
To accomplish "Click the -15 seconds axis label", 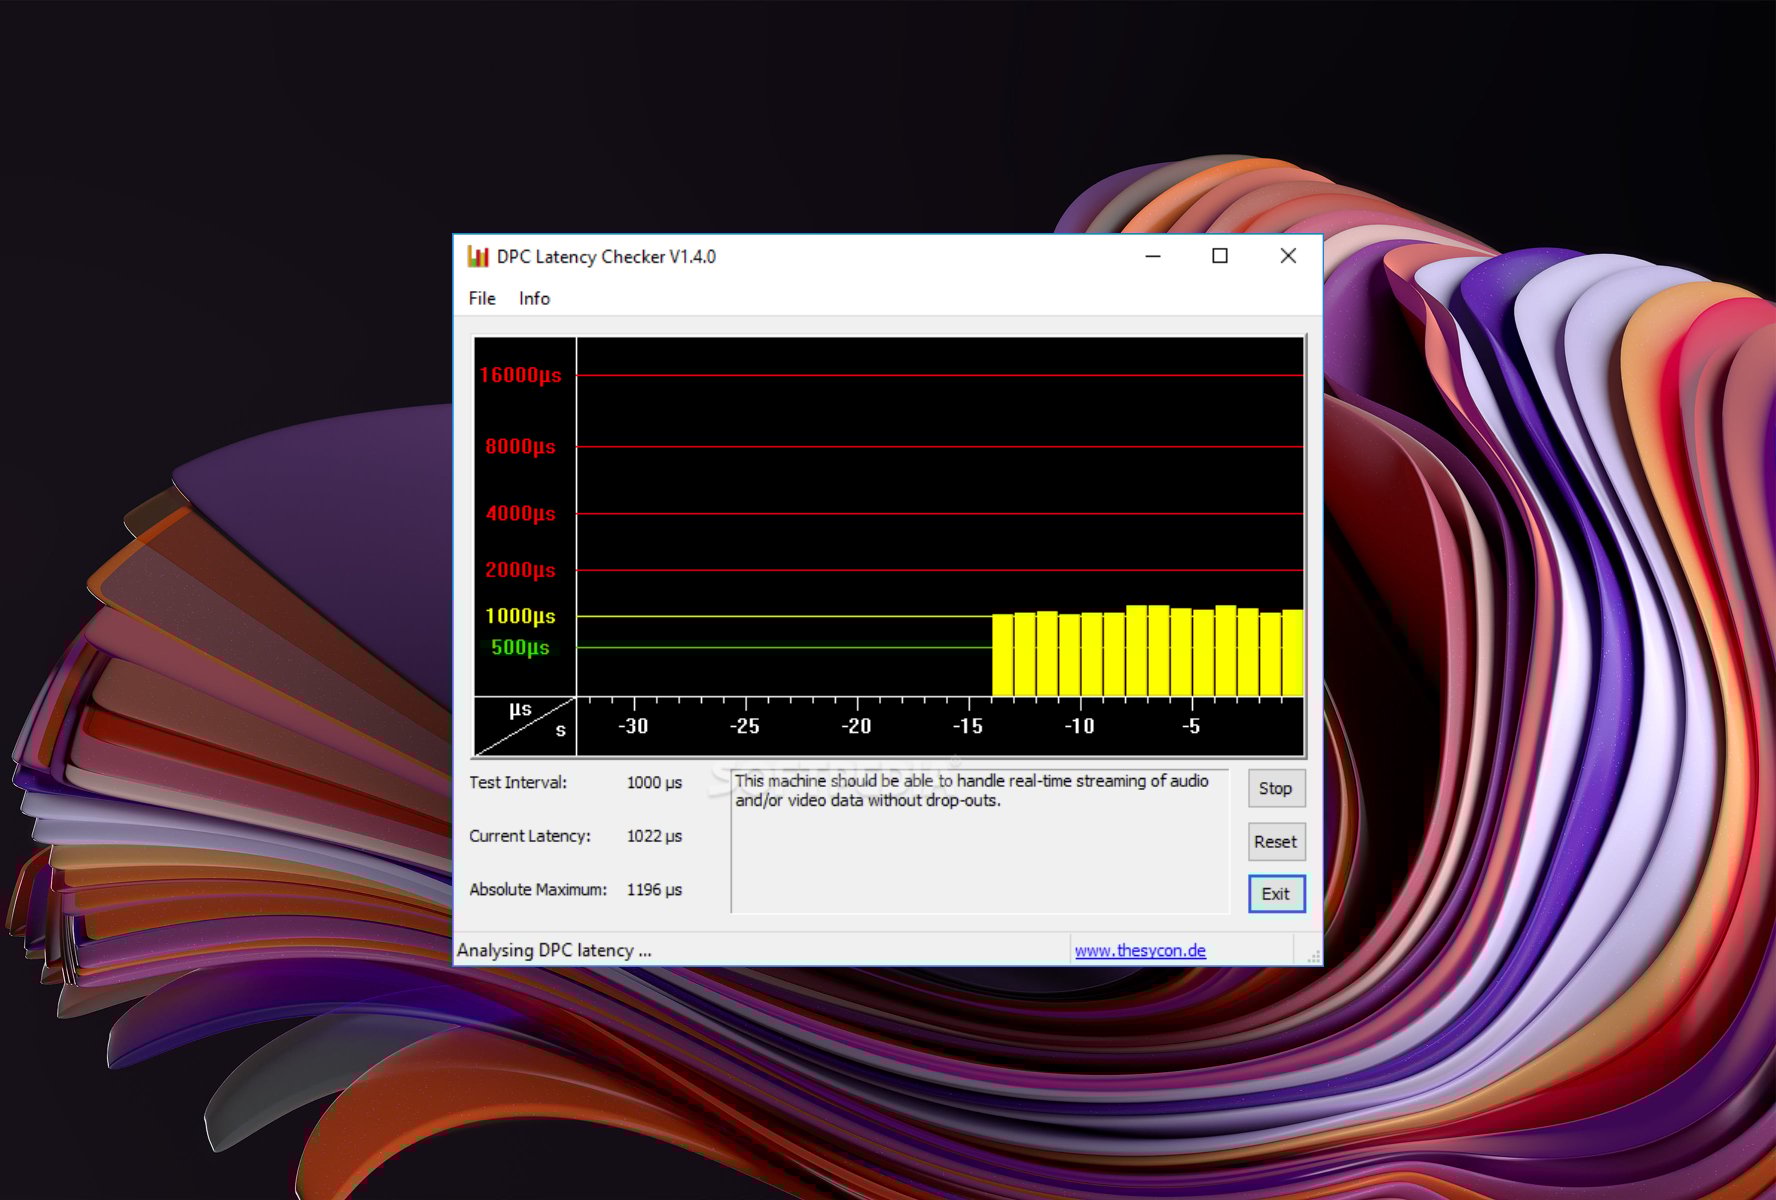I will coord(967,727).
